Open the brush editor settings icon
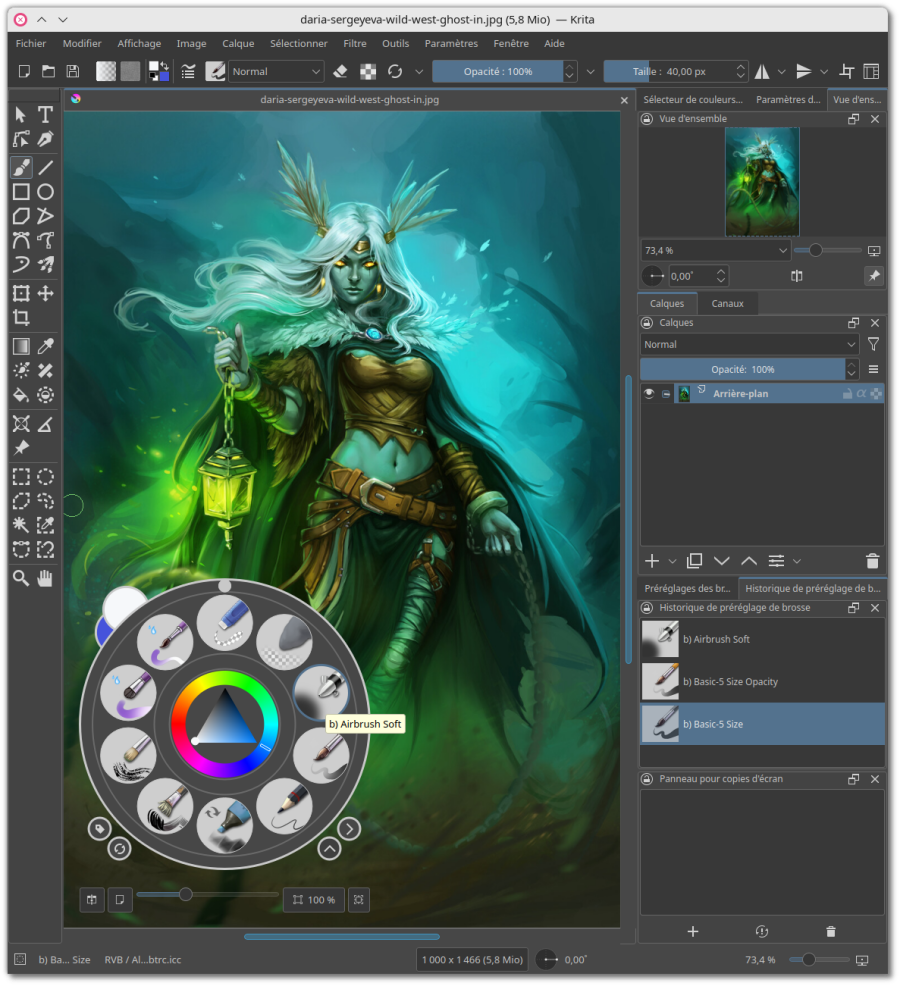Image resolution: width=900 pixels, height=986 pixels. point(188,72)
